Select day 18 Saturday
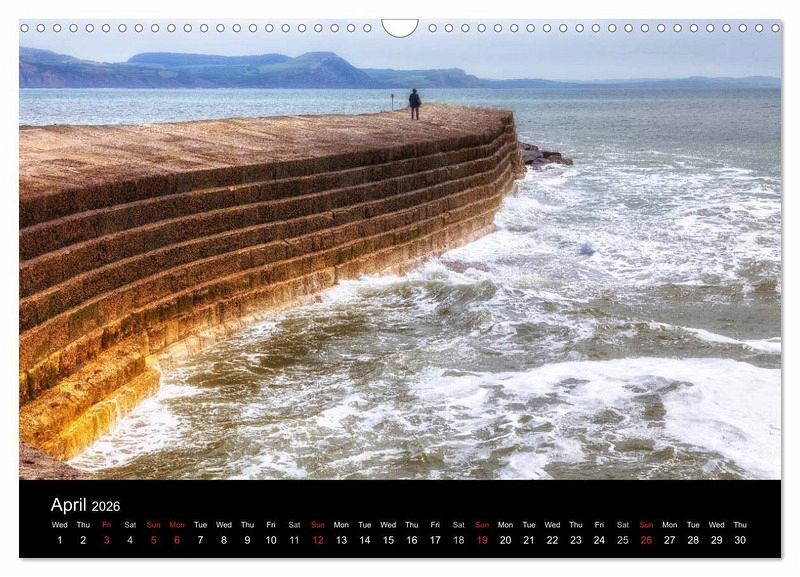The image size is (800, 577). click(x=459, y=540)
